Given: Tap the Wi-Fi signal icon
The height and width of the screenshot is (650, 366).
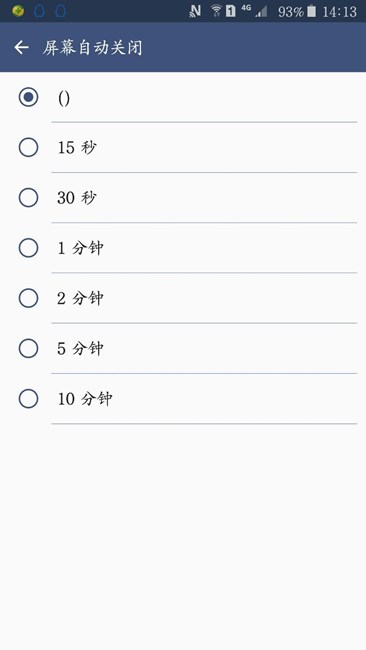Looking at the screenshot, I should [x=216, y=11].
